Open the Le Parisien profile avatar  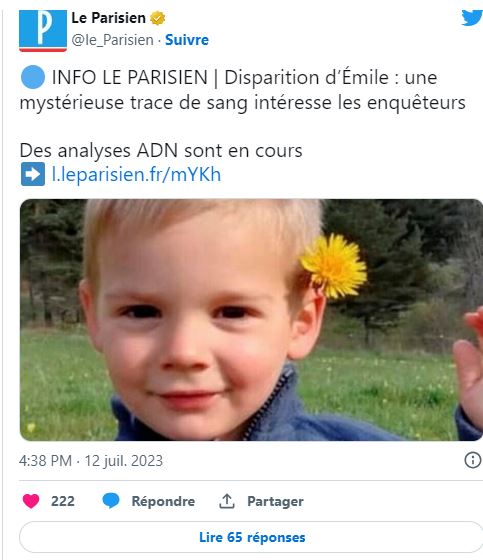(43, 31)
